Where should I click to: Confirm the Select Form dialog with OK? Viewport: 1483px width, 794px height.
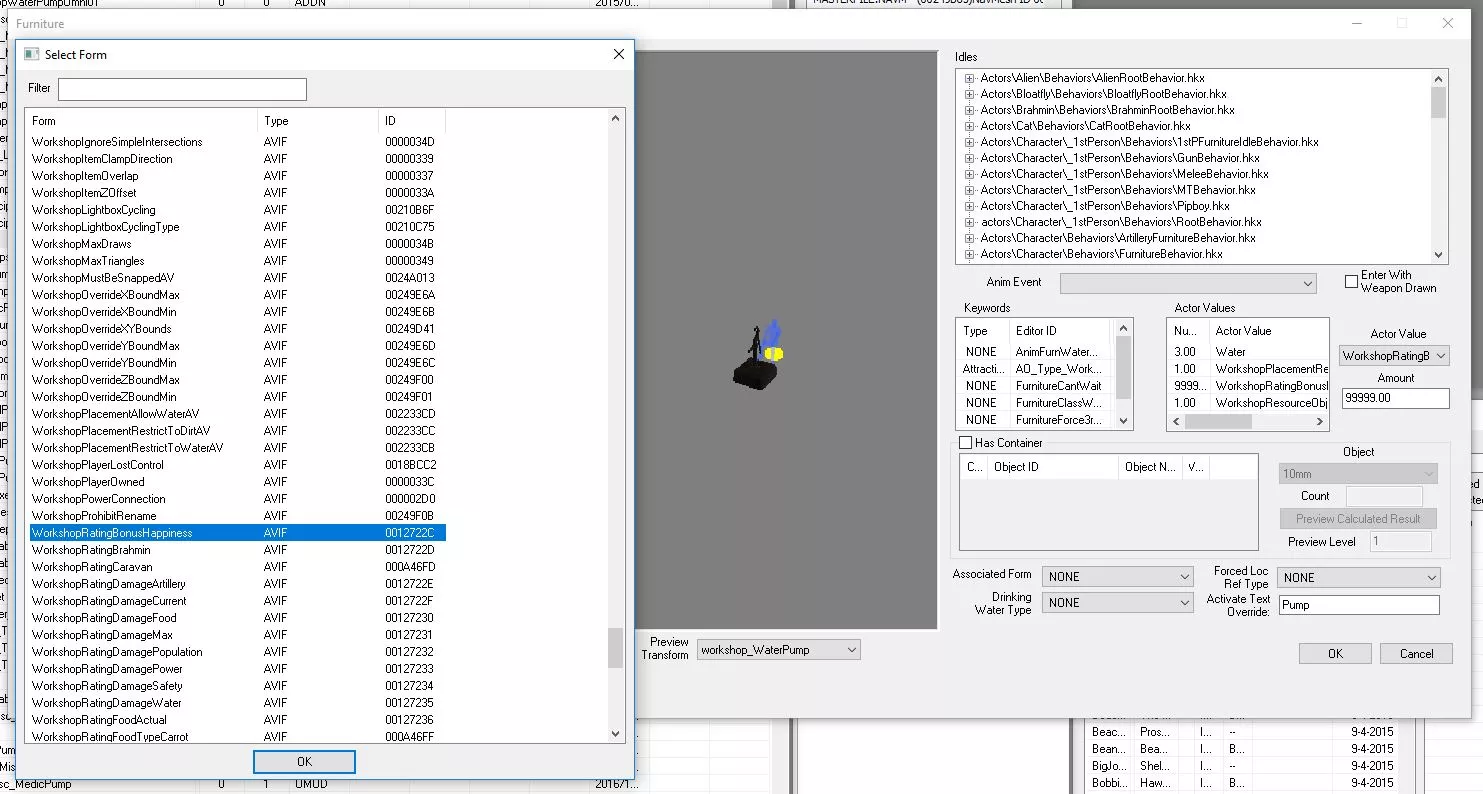tap(304, 762)
